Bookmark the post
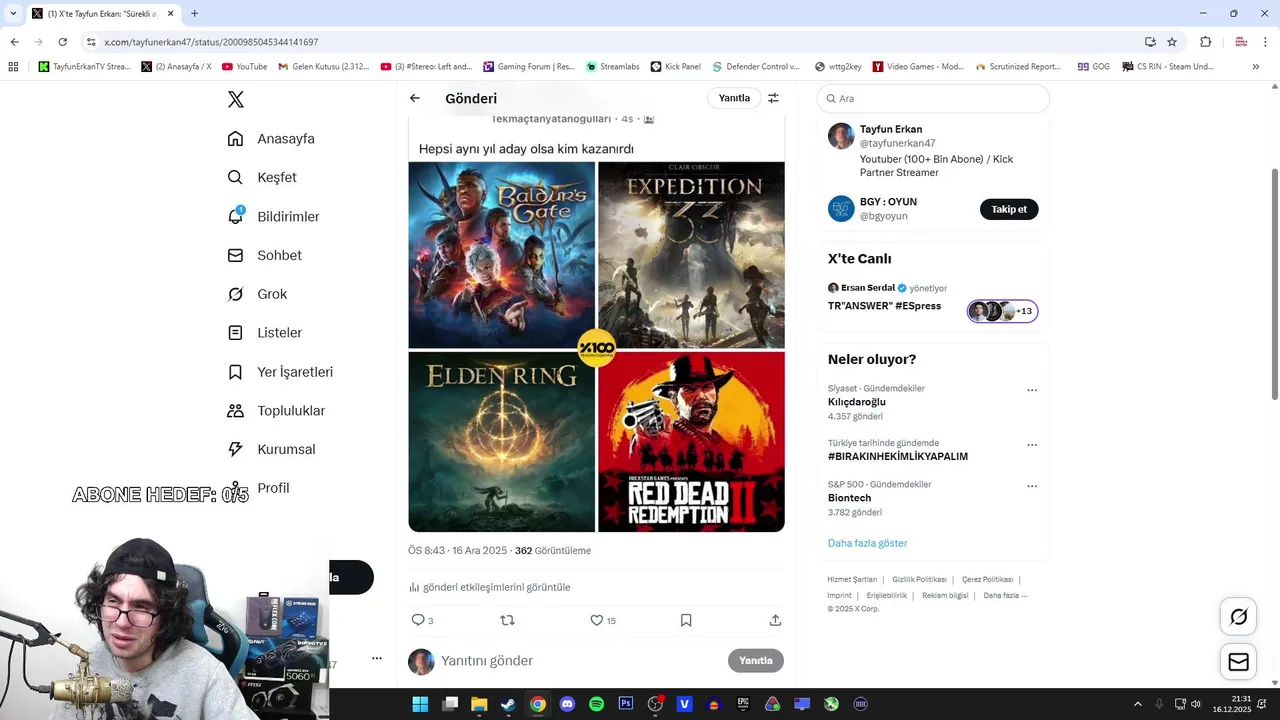Image resolution: width=1280 pixels, height=720 pixels. (x=686, y=620)
